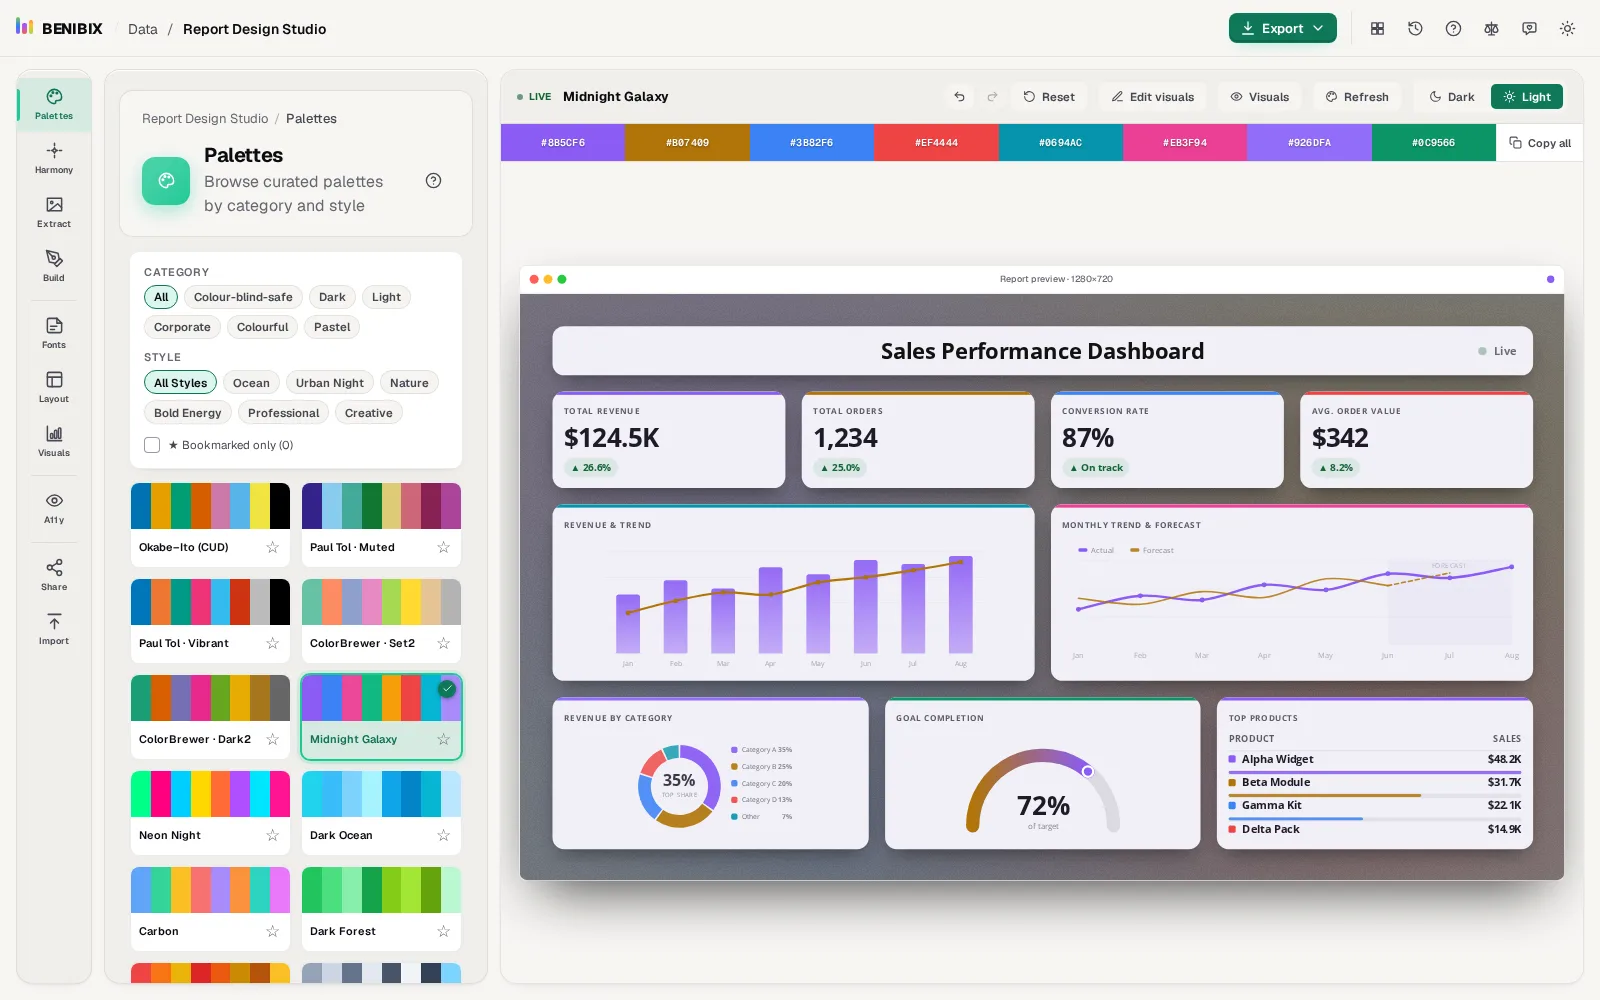Screen dimensions: 1600x1000
Task: Open the Extract tool in sidebar
Action: coord(54,212)
